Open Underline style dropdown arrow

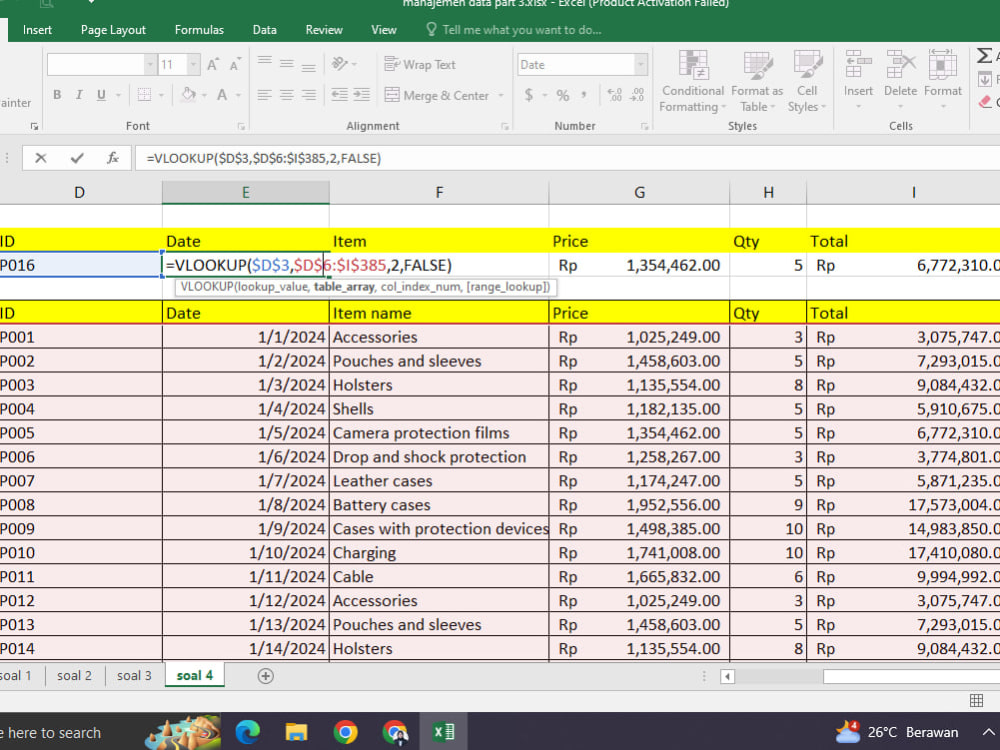click(x=119, y=95)
